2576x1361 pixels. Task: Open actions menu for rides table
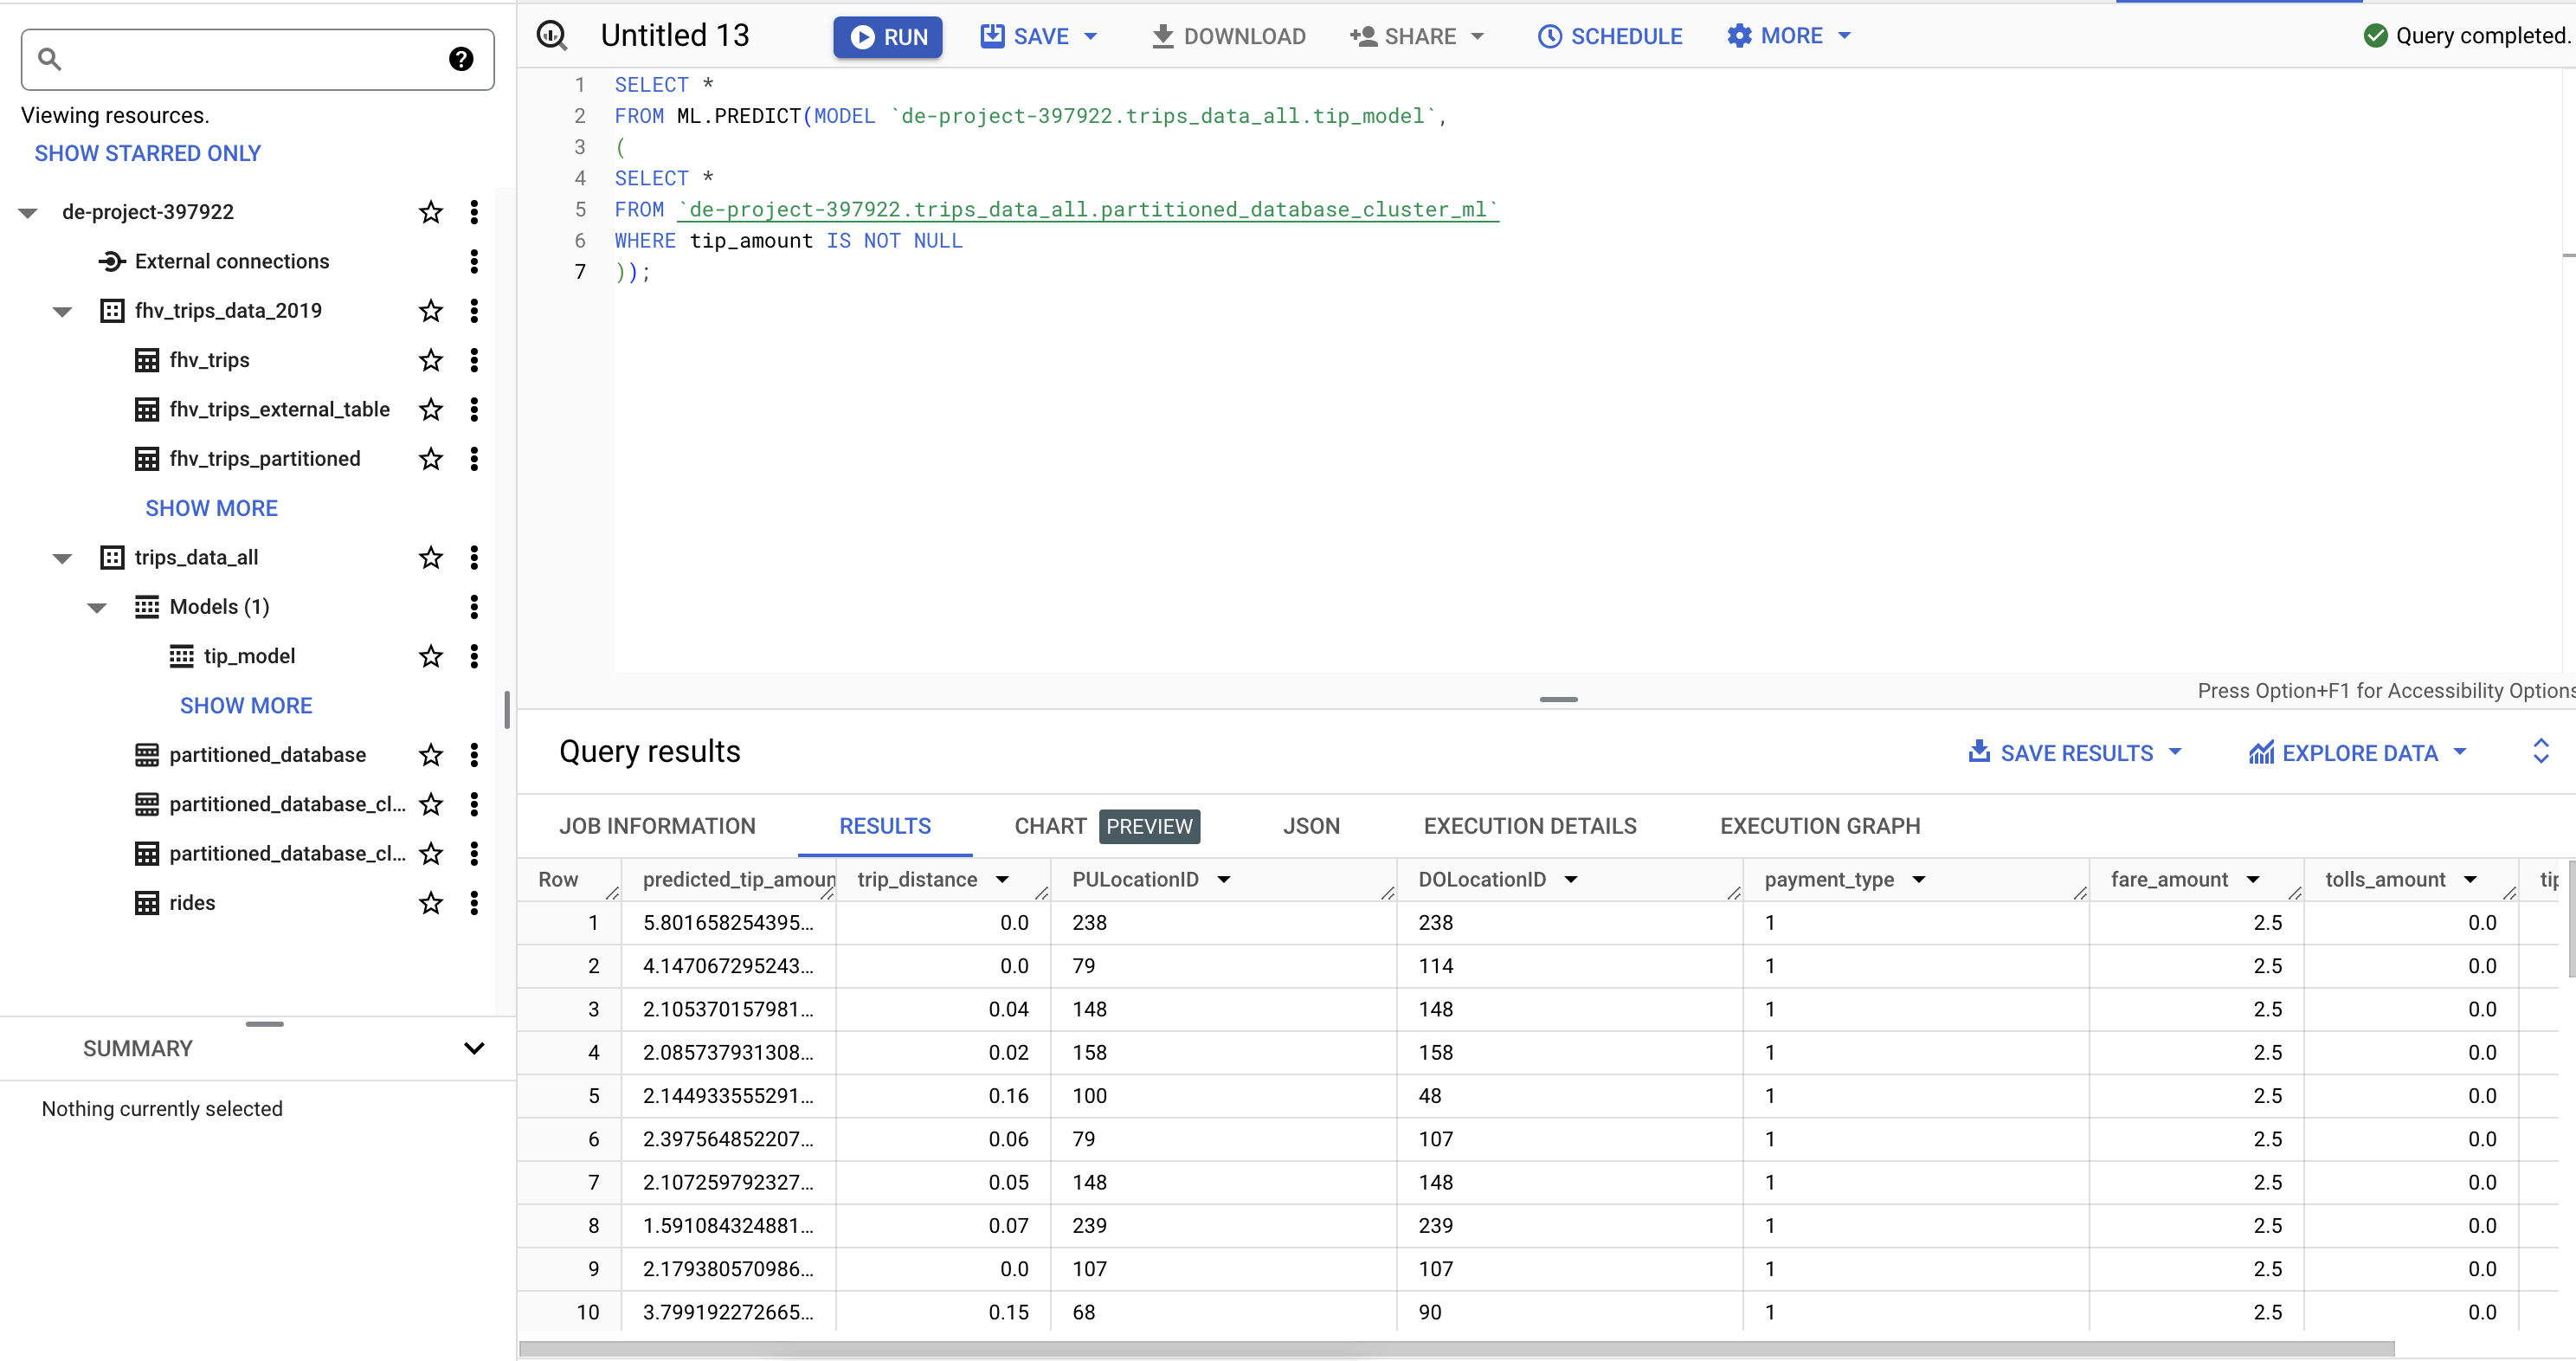[474, 903]
